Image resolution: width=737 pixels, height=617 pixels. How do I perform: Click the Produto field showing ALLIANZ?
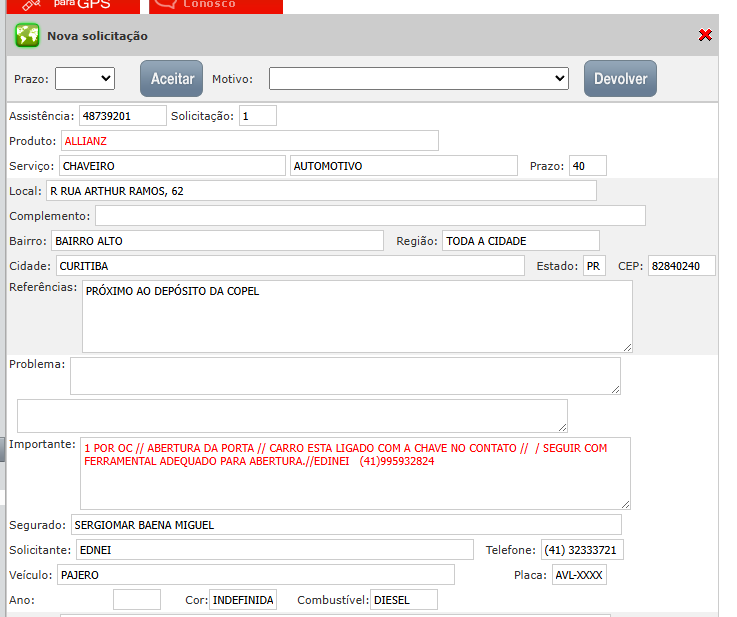(250, 141)
